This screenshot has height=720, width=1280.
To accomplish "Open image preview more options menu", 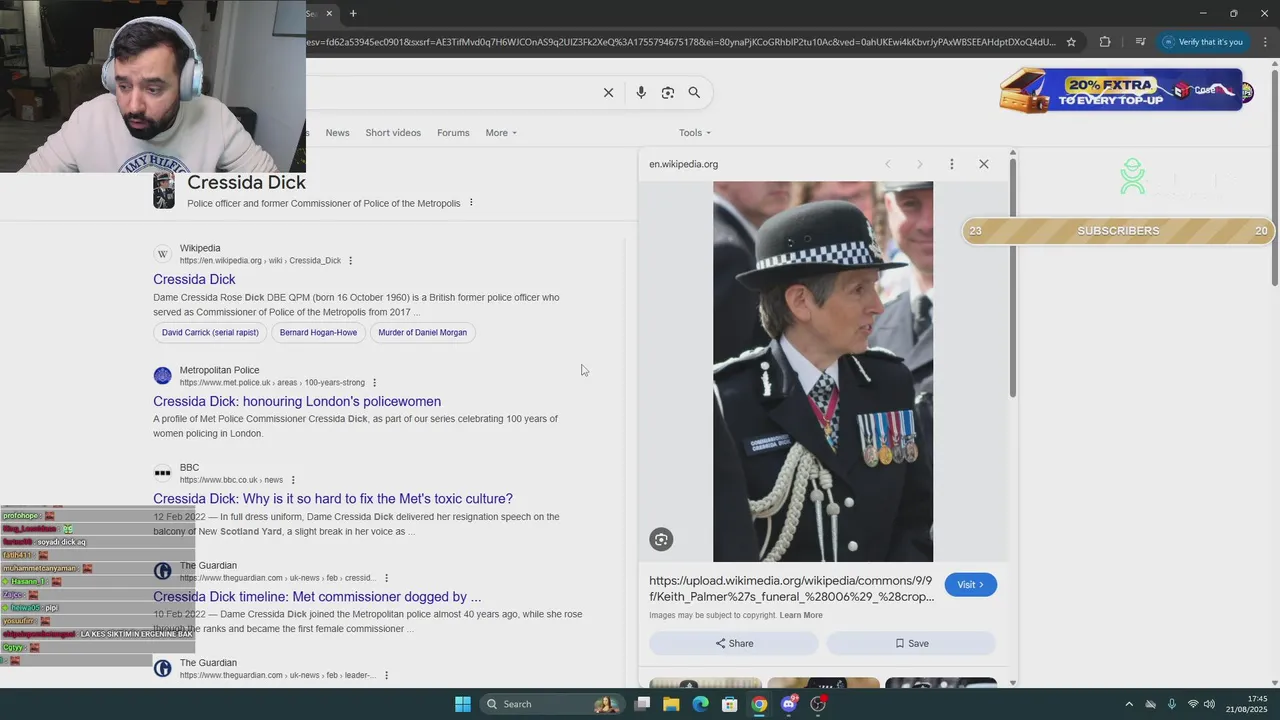I will pyautogui.click(x=951, y=164).
